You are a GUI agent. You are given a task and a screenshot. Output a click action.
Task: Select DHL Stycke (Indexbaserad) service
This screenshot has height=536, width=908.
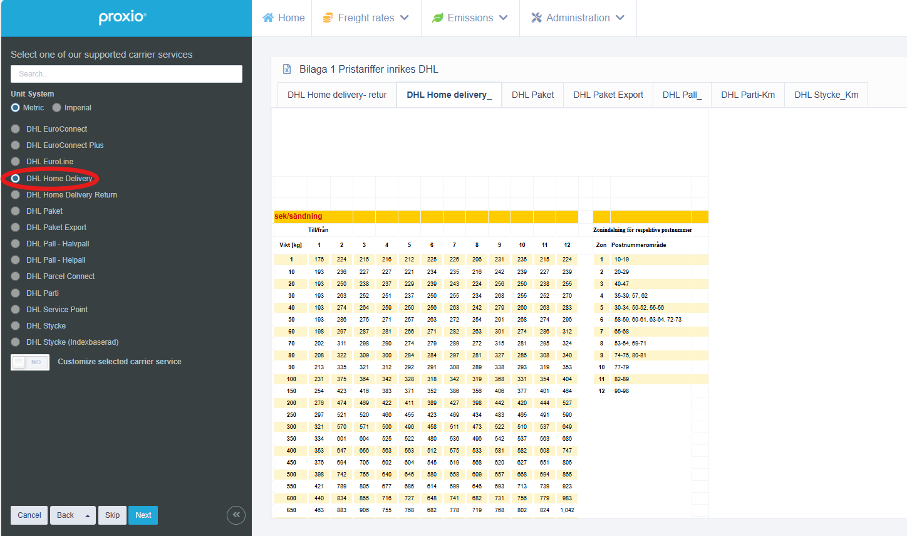pos(16,342)
